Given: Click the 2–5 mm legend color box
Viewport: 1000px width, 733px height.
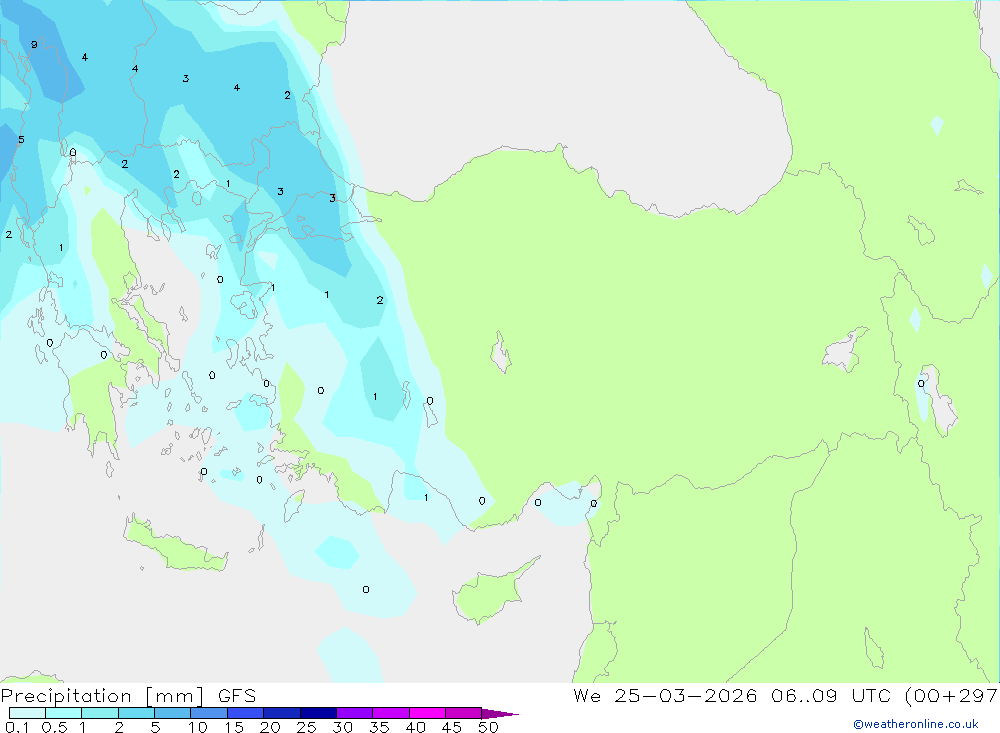Looking at the screenshot, I should (136, 713).
